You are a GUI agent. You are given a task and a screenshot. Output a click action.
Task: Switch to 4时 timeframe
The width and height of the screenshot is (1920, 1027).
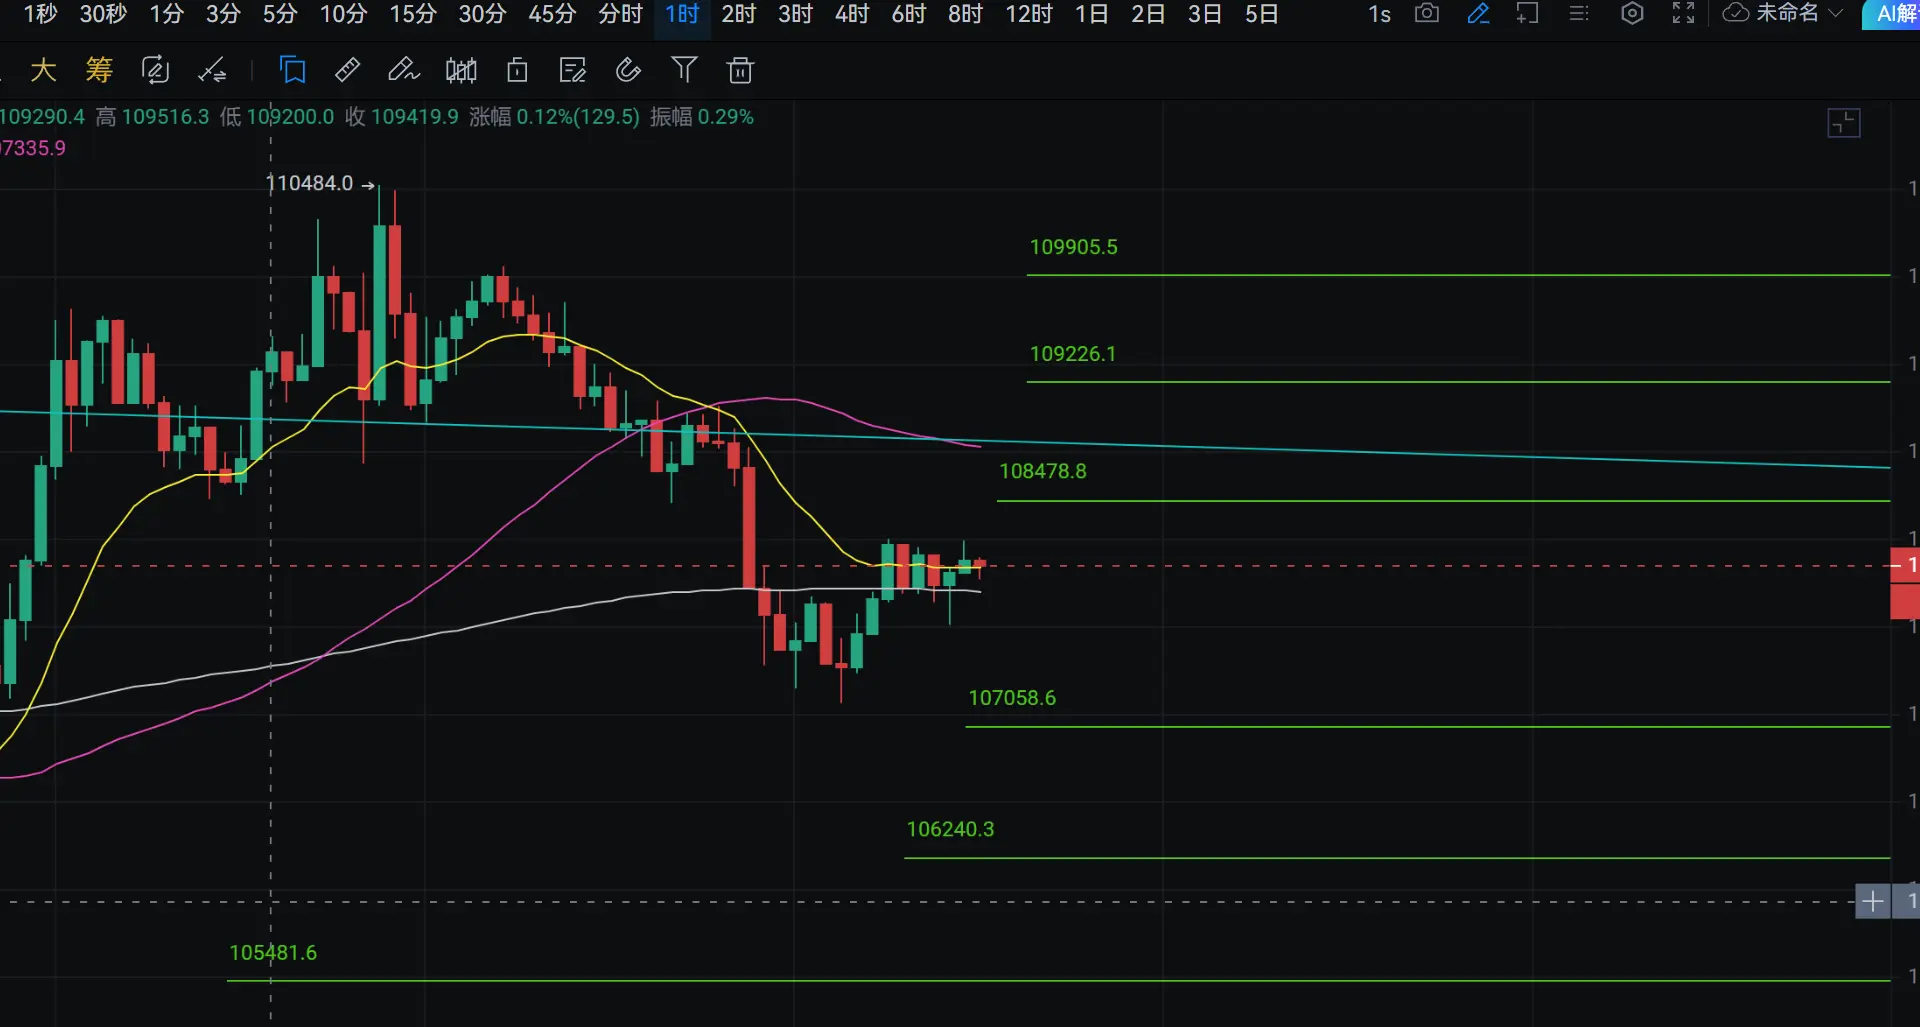(853, 14)
